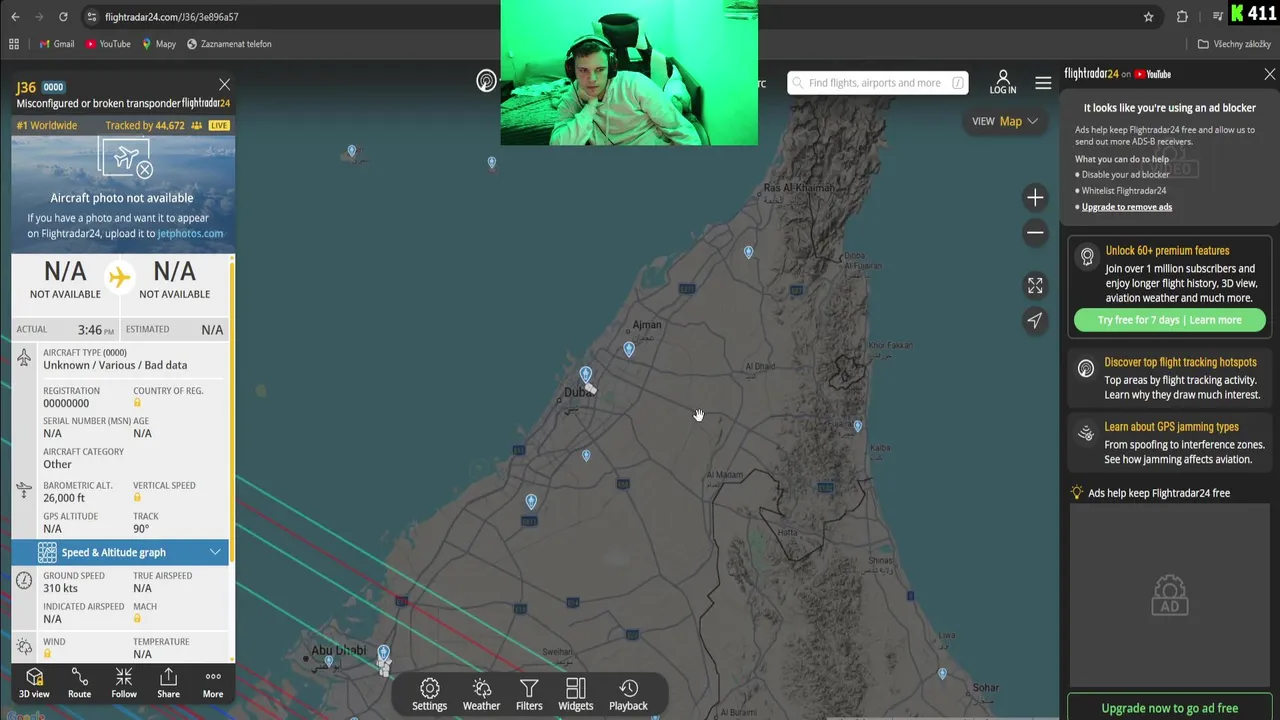Bookmark this page with the star
The width and height of the screenshot is (1280, 720).
[1148, 17]
